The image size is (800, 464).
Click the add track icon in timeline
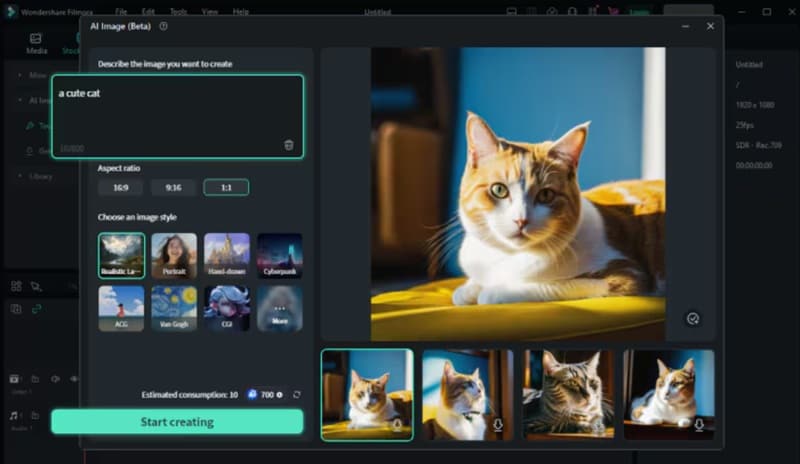tap(16, 309)
